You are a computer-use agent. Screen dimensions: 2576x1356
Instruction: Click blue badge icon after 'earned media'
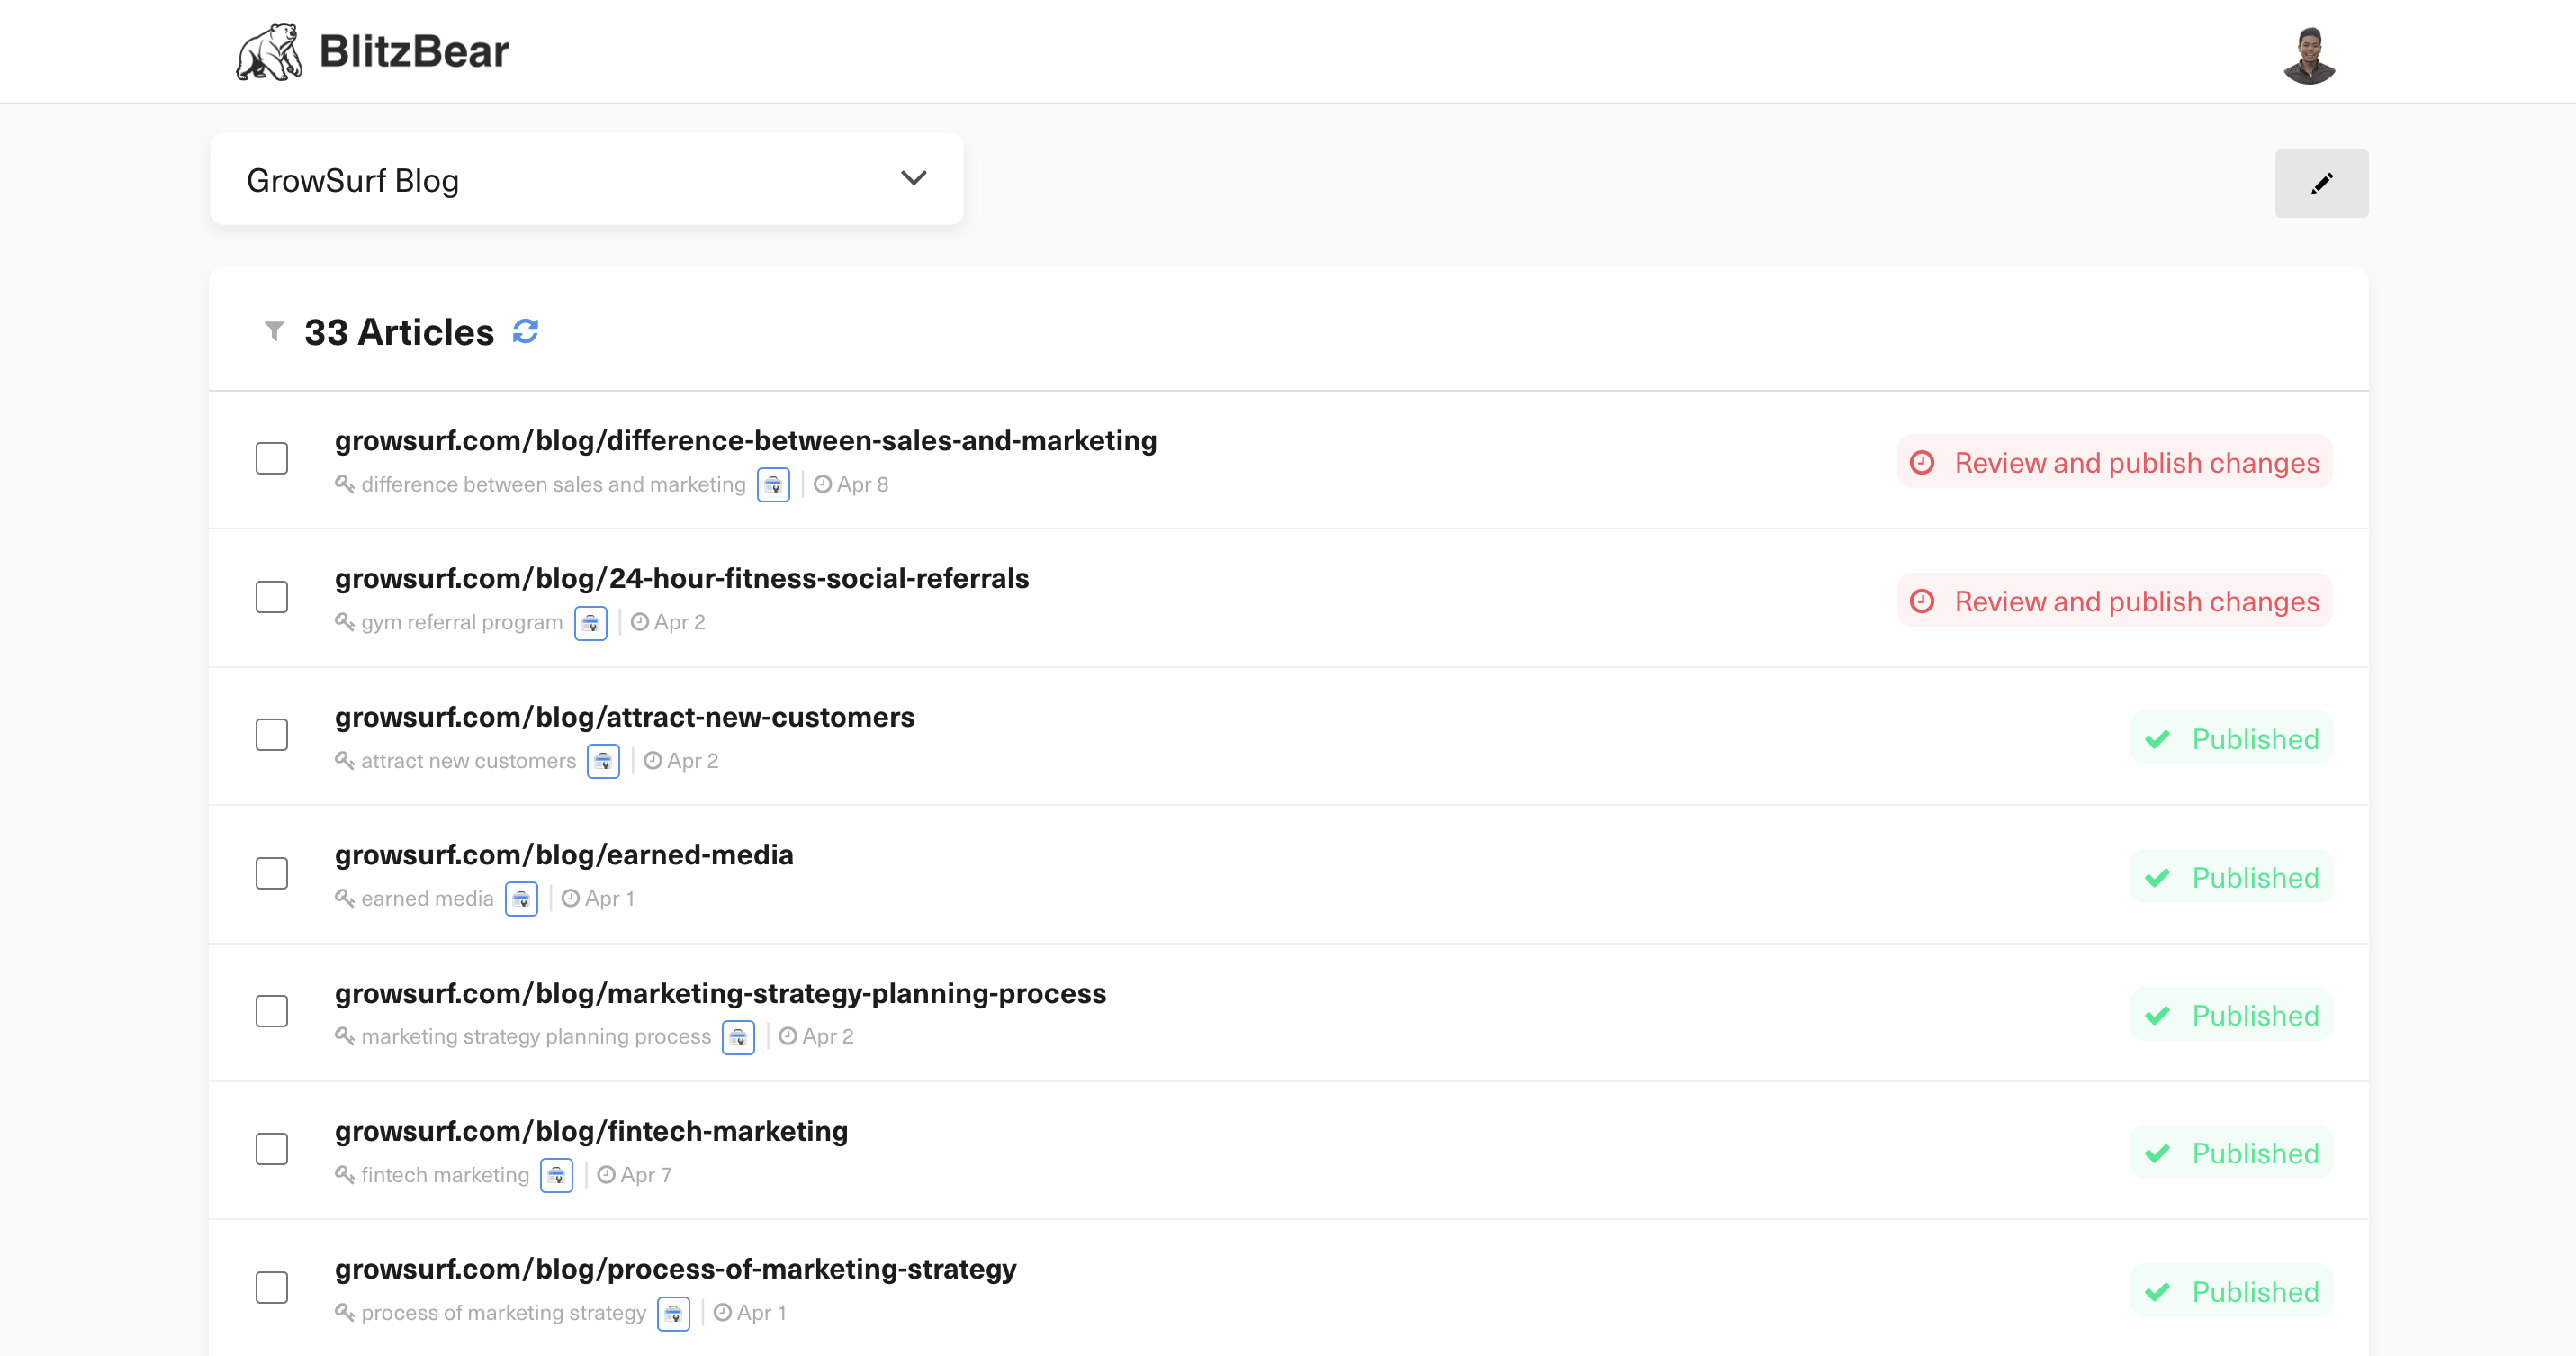click(521, 899)
